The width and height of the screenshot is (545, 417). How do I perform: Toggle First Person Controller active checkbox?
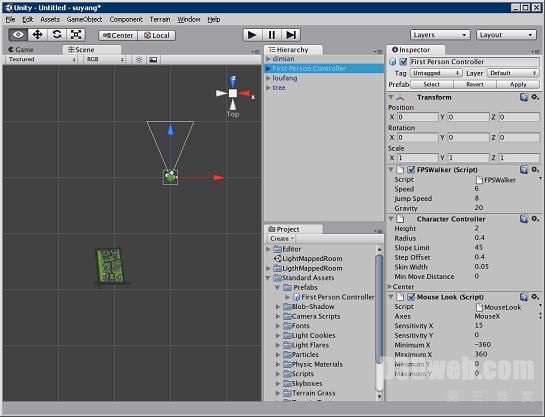point(403,62)
